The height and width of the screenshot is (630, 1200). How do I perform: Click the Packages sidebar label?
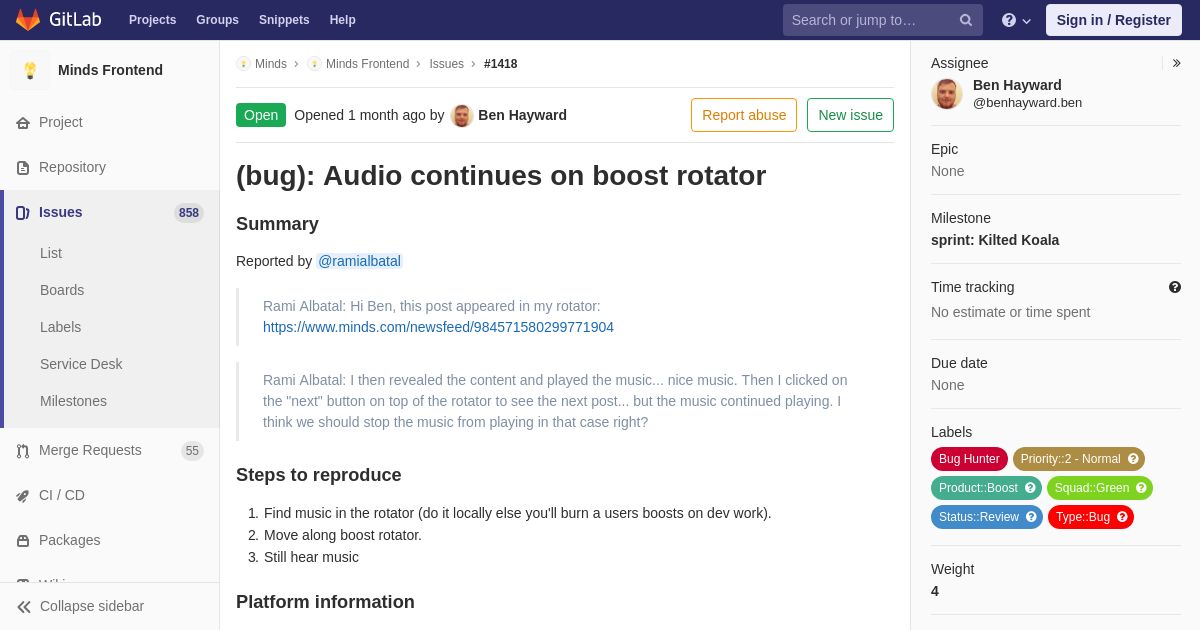70,540
